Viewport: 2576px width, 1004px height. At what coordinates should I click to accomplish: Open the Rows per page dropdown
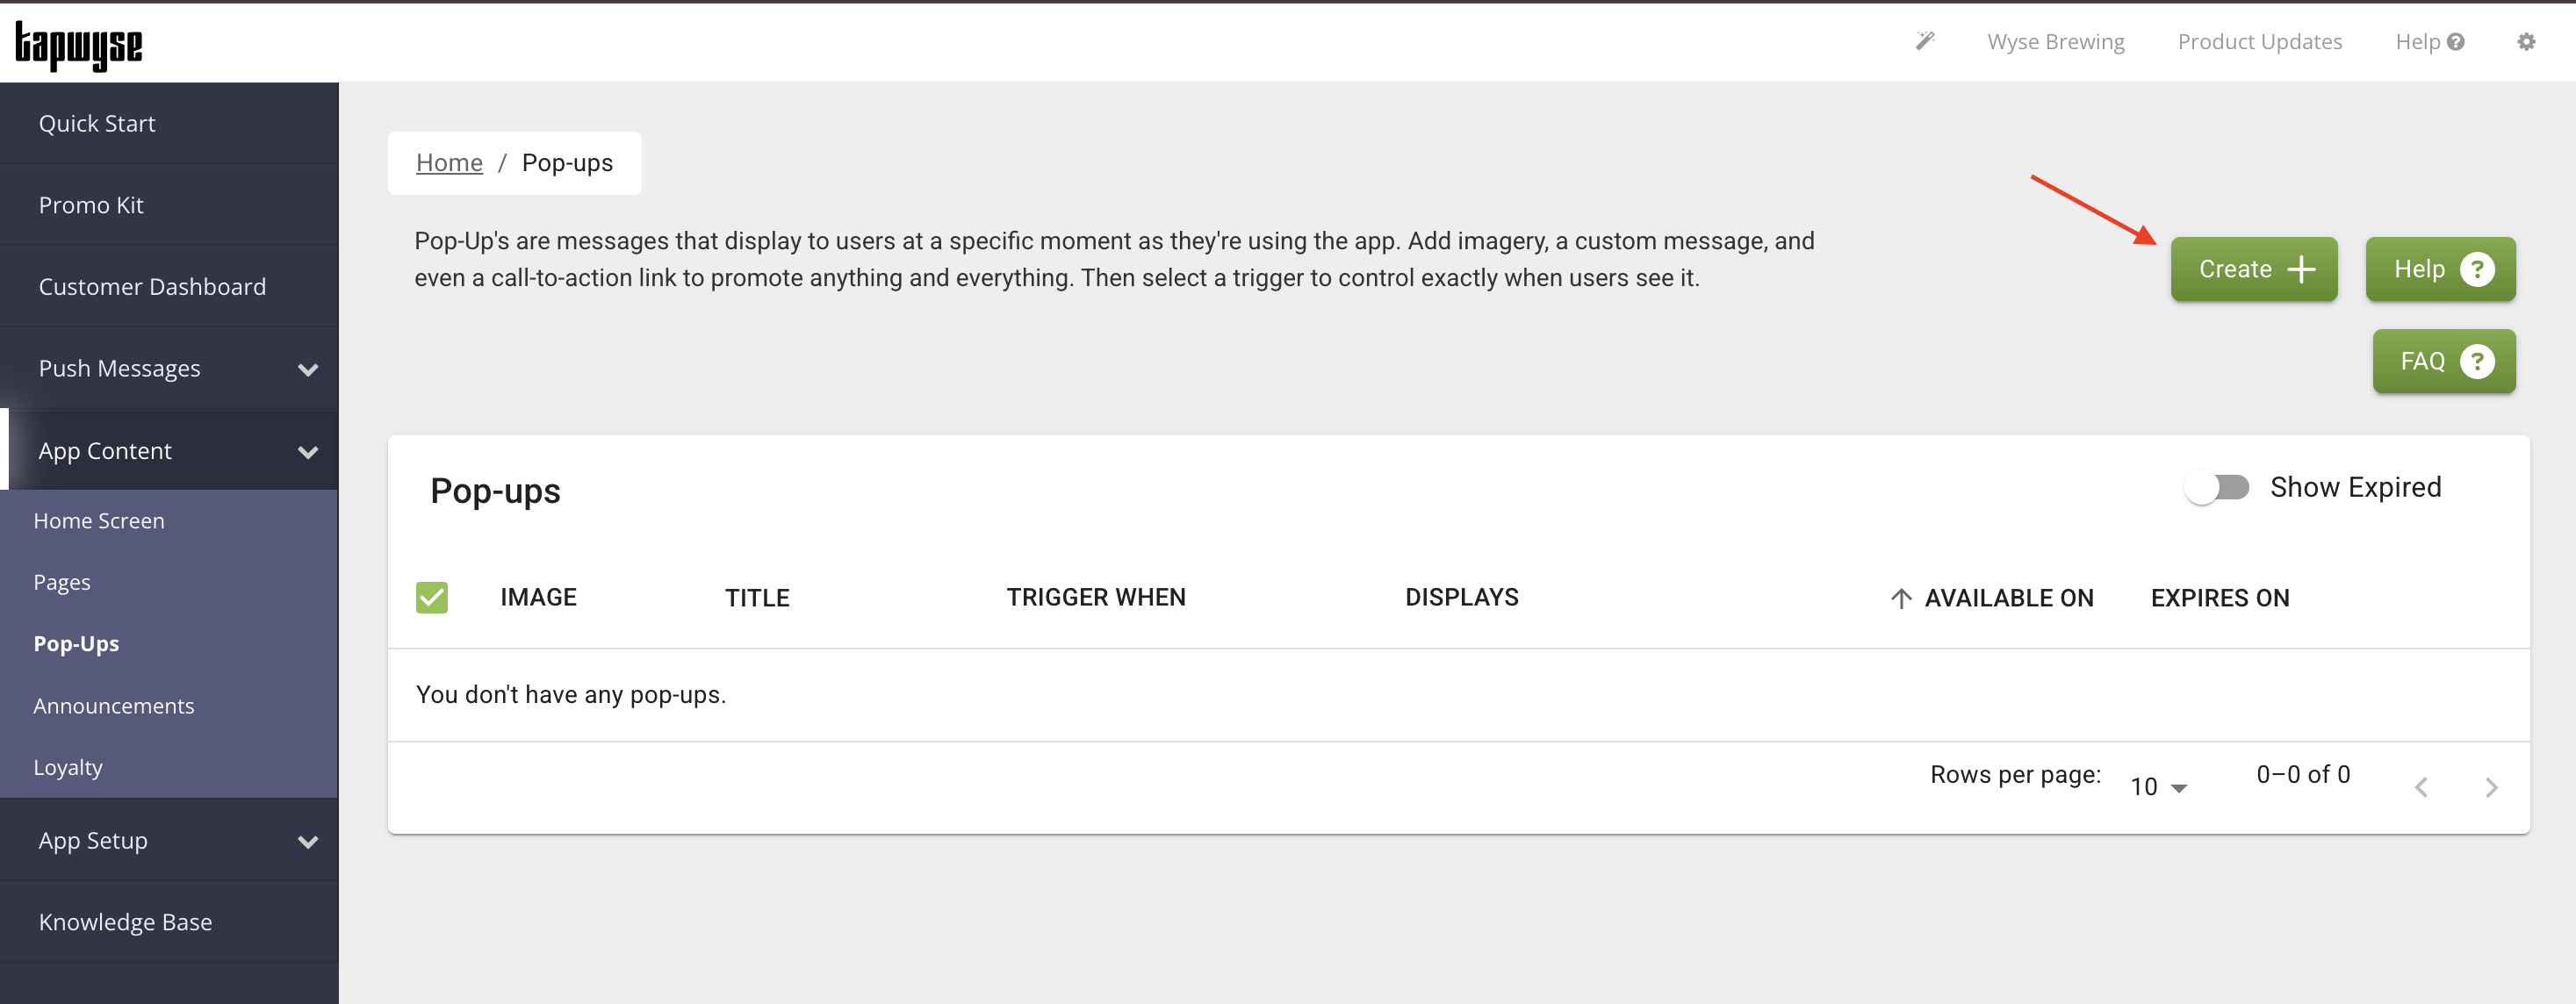[2158, 787]
